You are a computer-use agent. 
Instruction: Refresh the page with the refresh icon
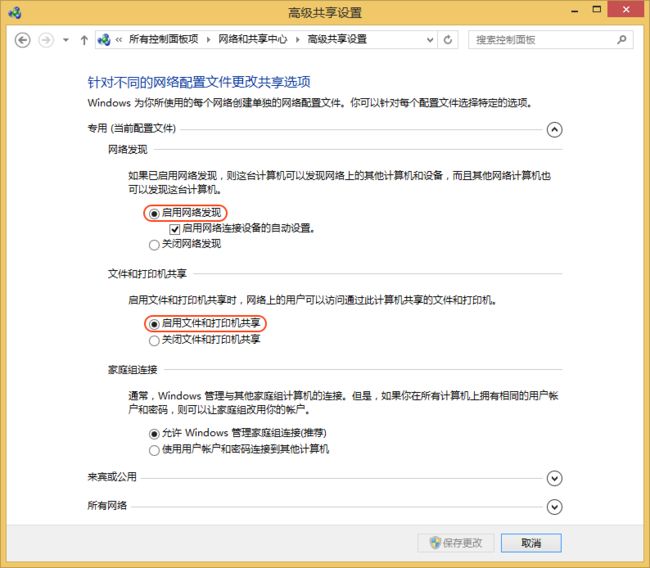point(448,40)
